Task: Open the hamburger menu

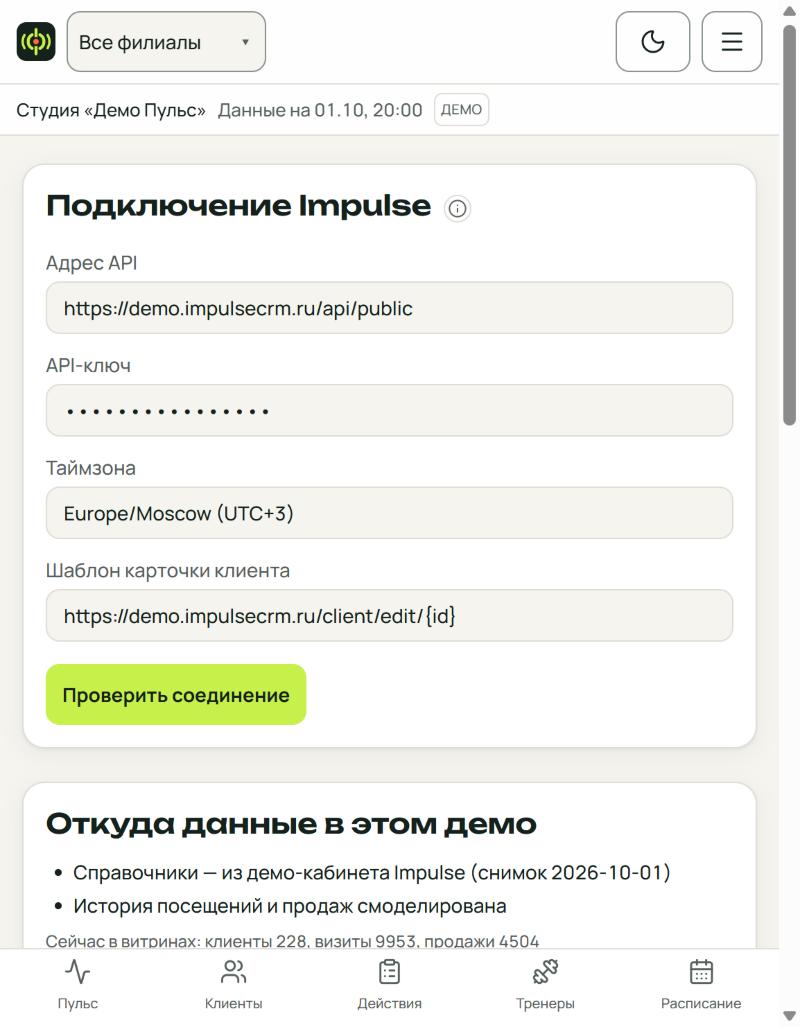Action: 732,41
